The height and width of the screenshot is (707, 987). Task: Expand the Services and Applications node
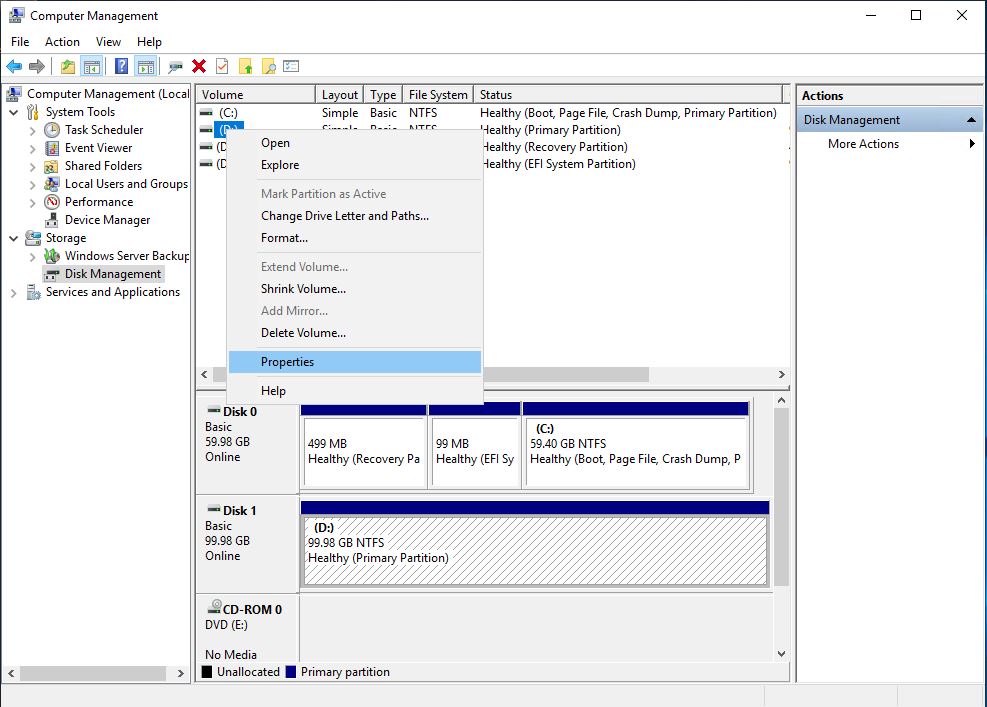[x=13, y=293]
